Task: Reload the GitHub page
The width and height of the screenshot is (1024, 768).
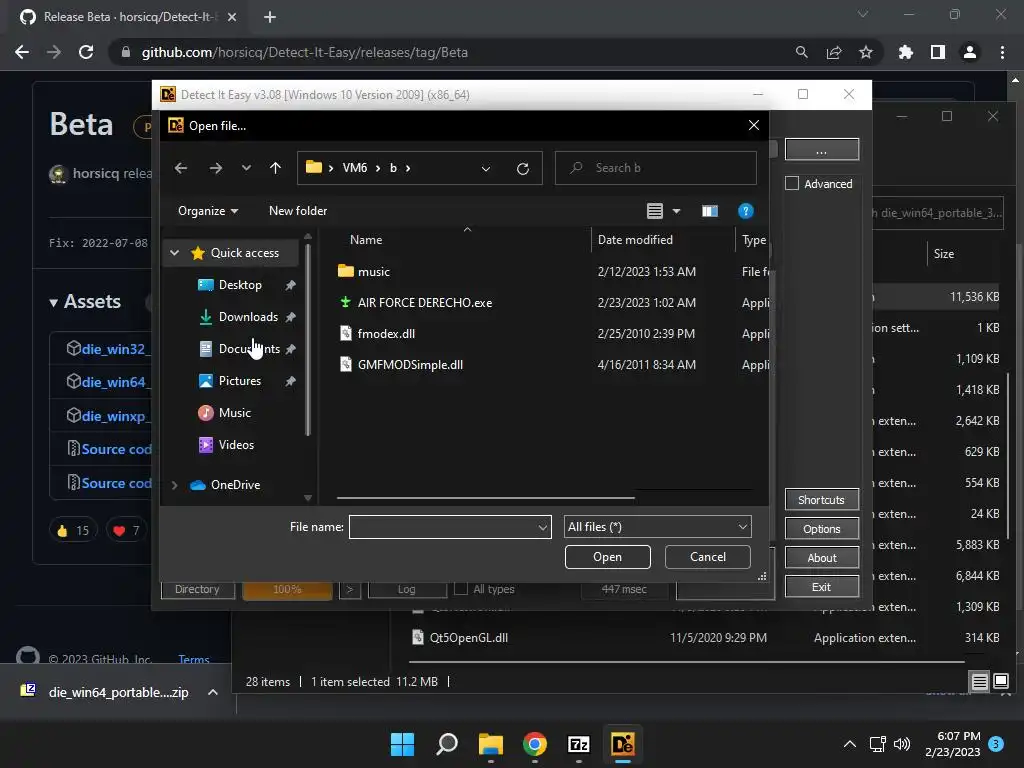Action: click(86, 52)
